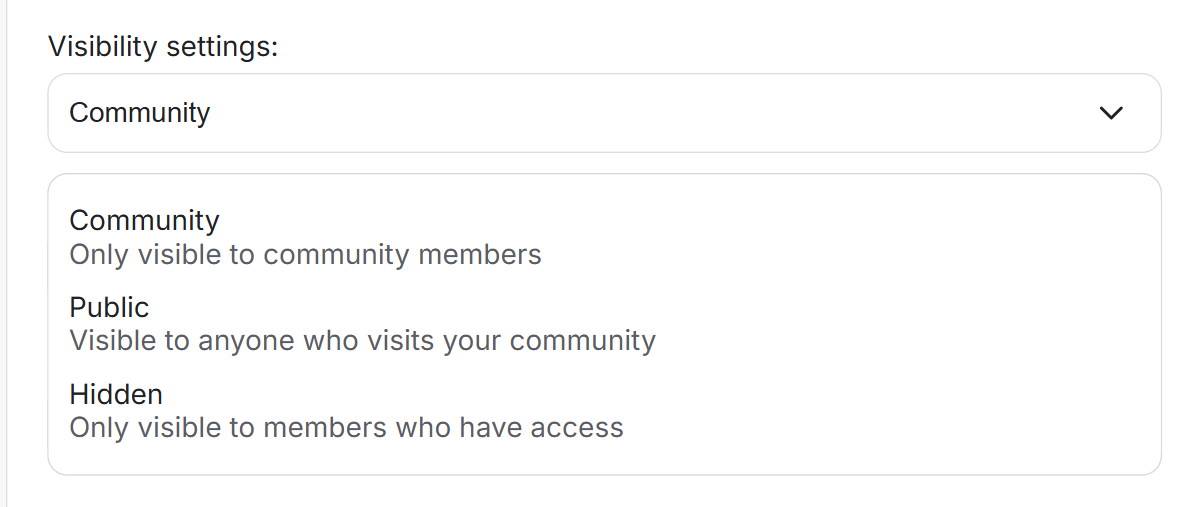Click the selected "Community" value in the combo box
Screen dimensions: 1193x507
140,113
